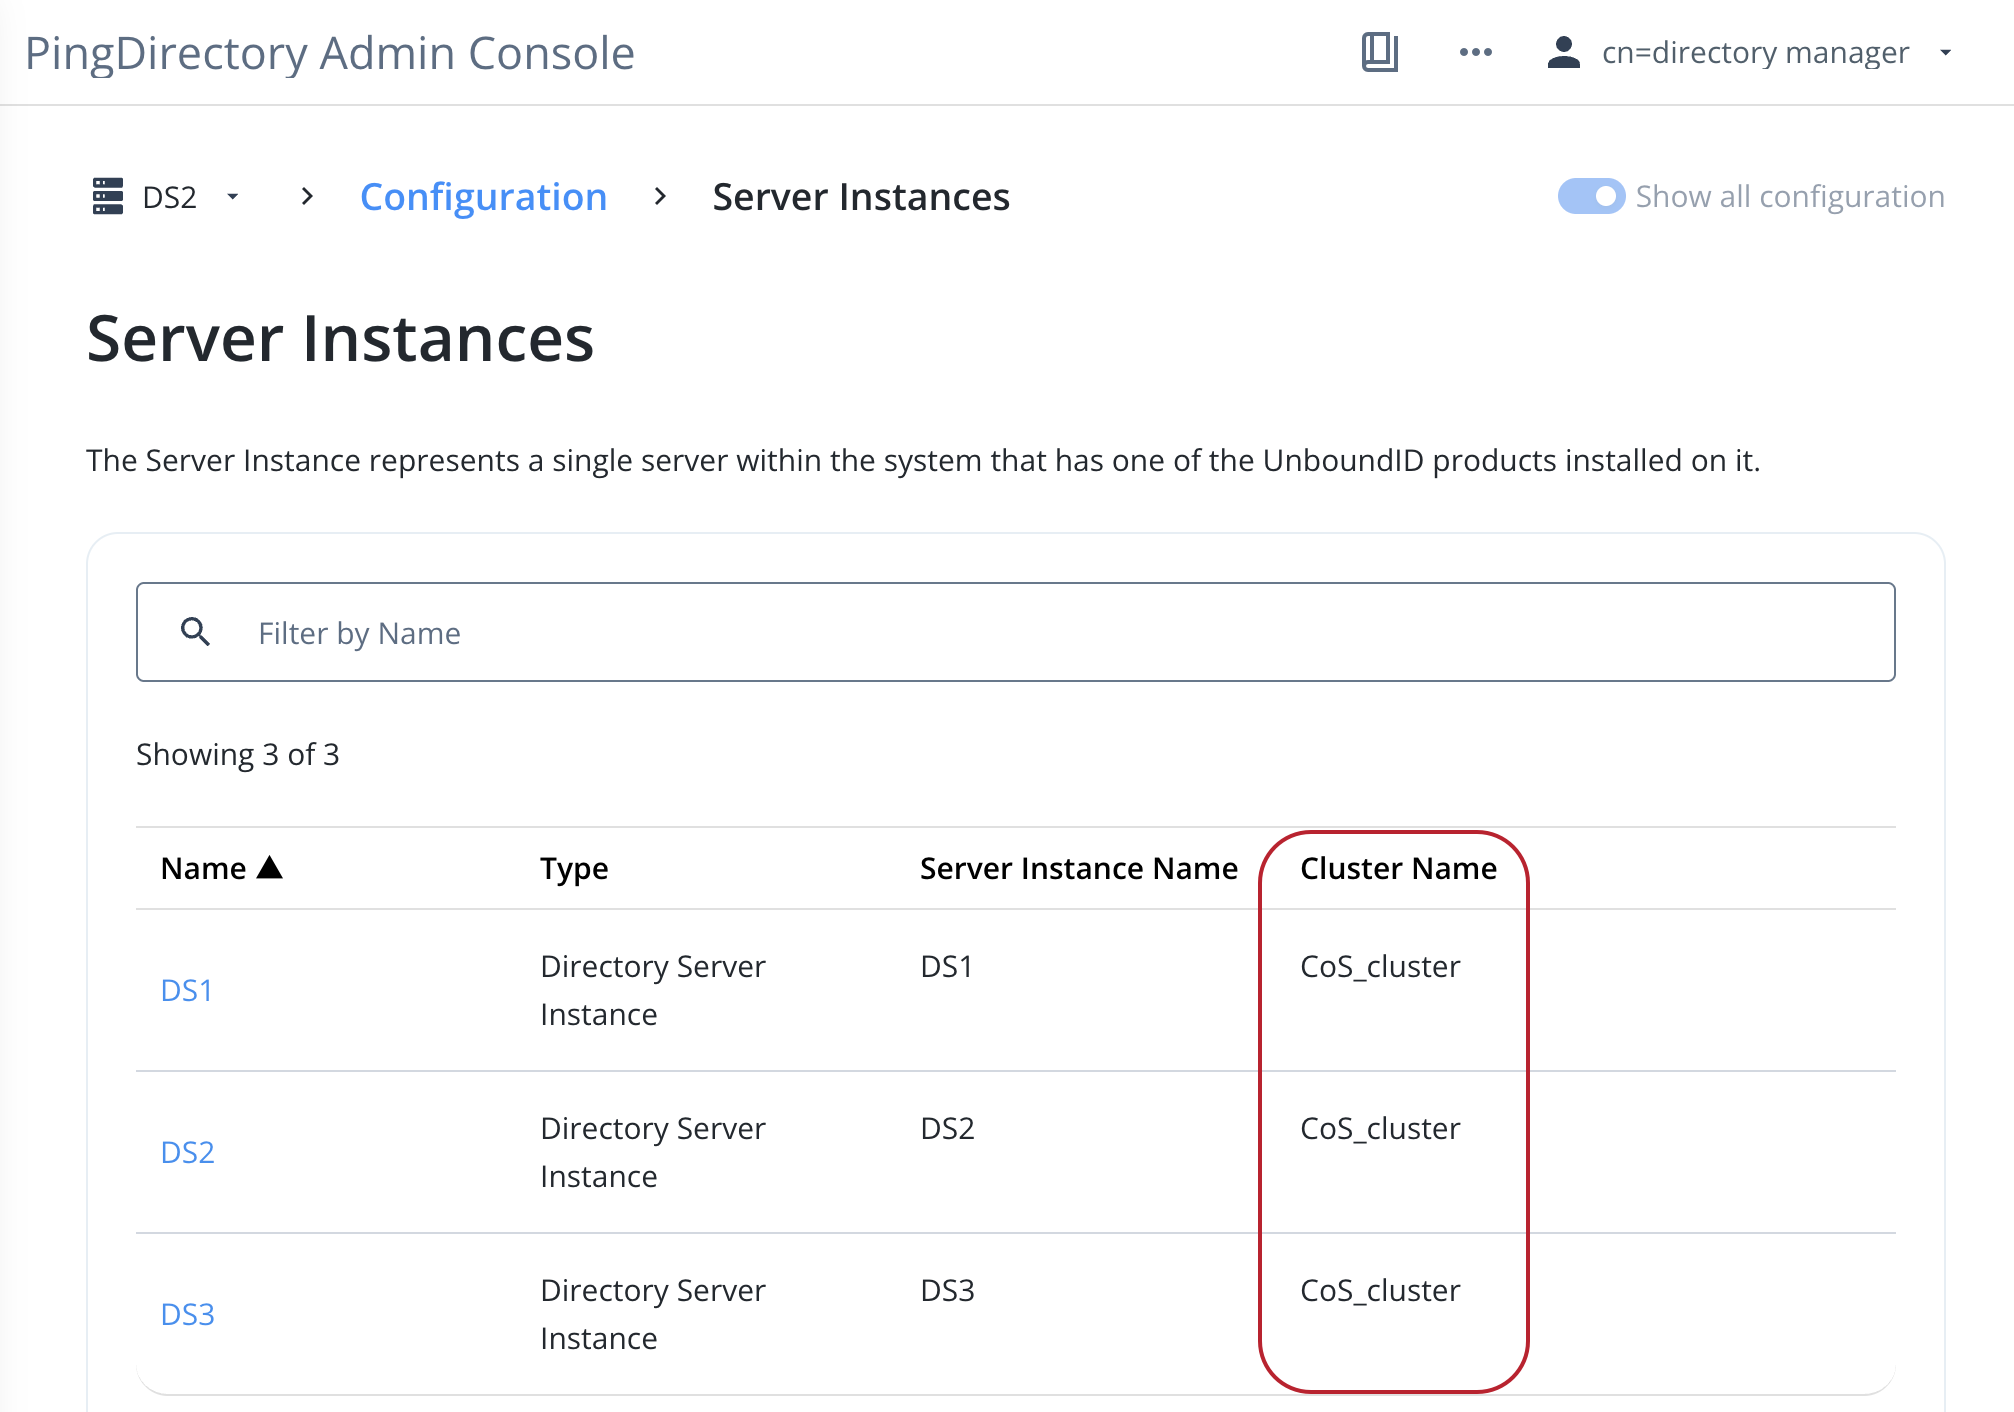2014x1412 pixels.
Task: Open the DS3 server instance link
Action: [x=187, y=1314]
